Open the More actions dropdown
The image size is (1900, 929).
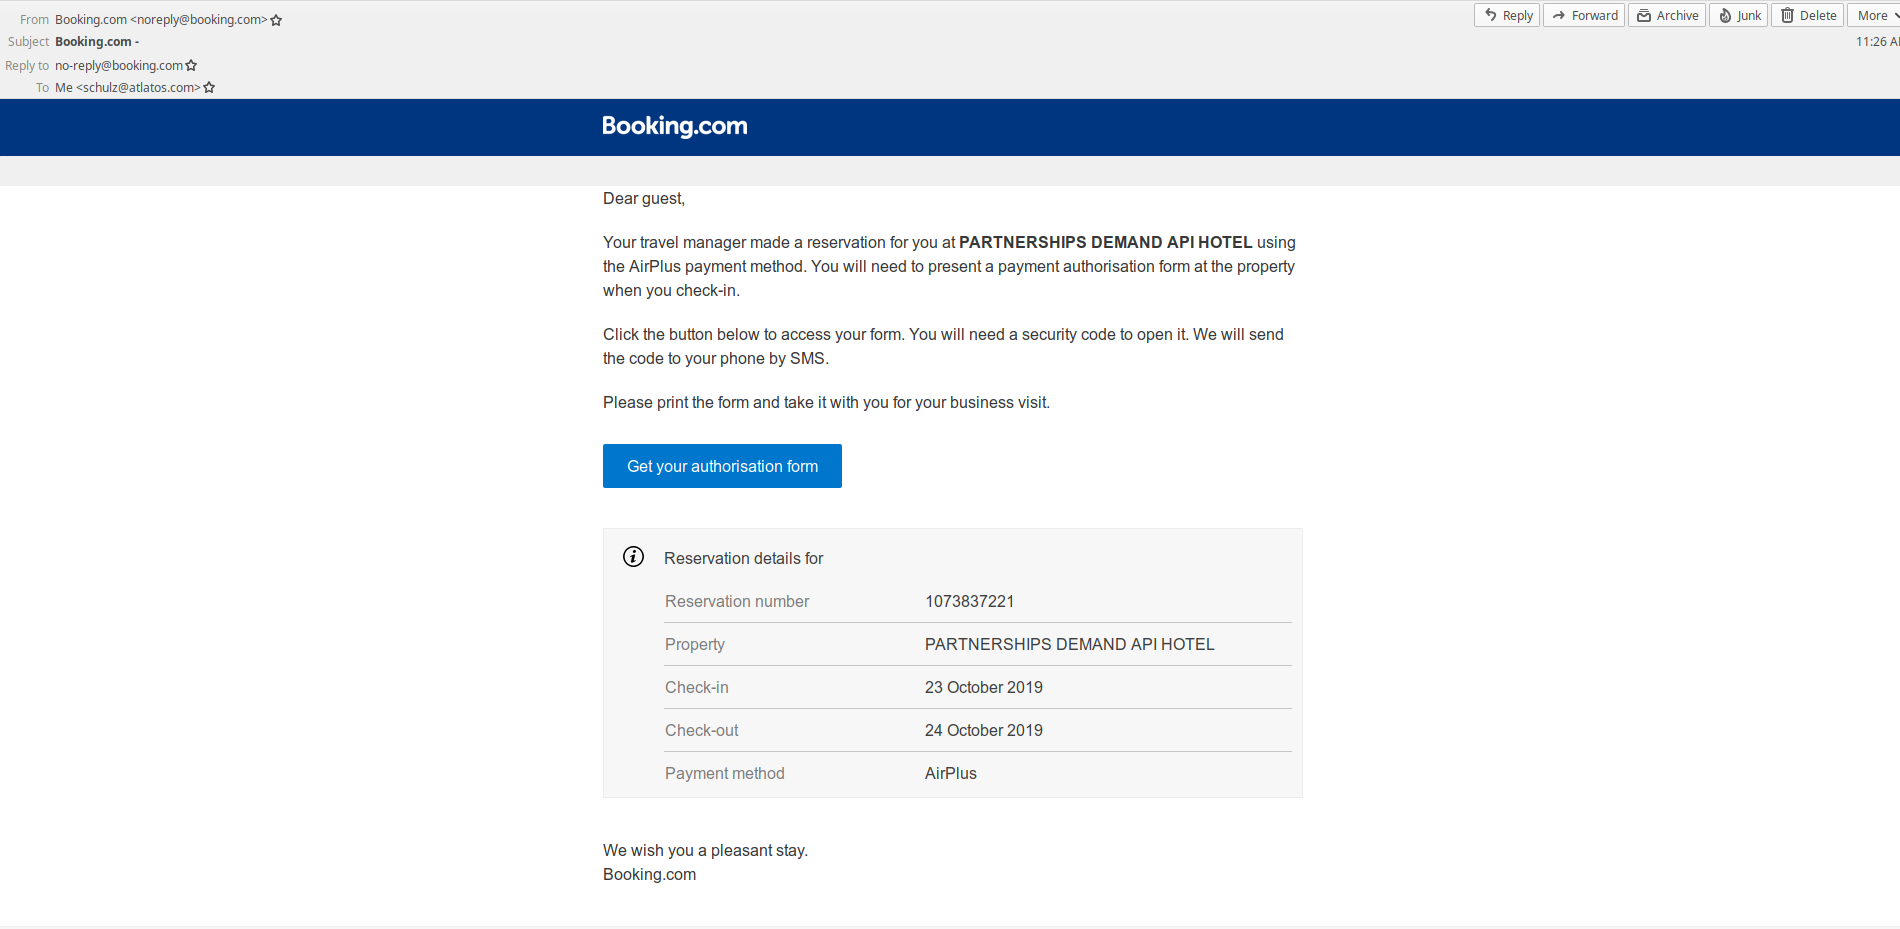[x=1874, y=15]
